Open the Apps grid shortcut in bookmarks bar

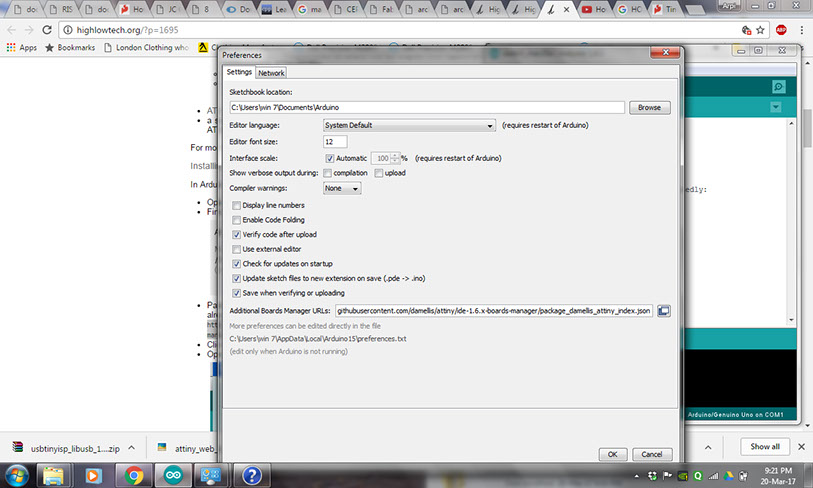click(21, 48)
